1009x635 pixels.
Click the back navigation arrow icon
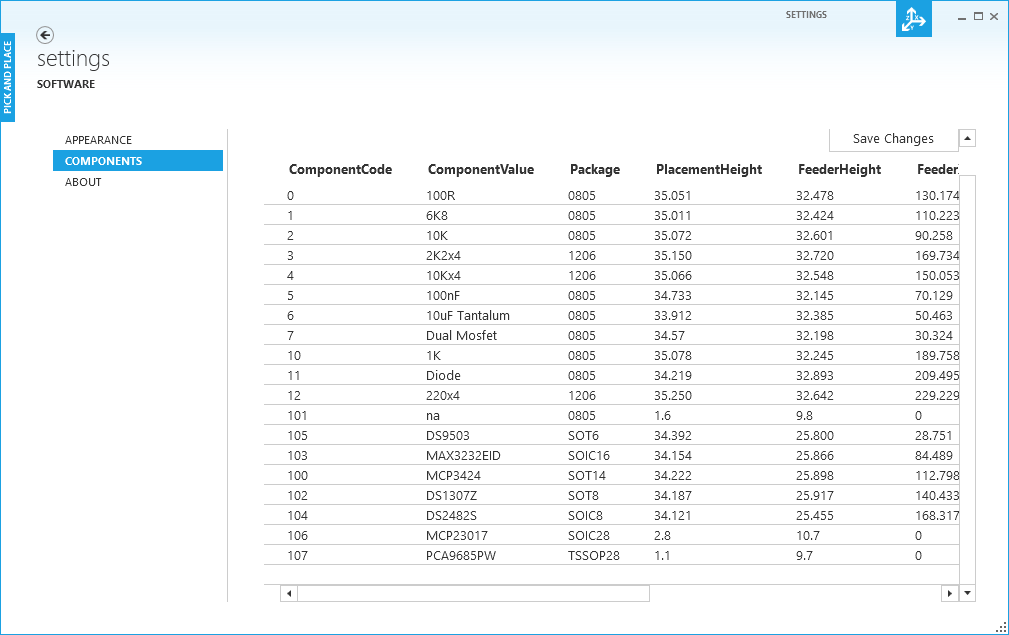44,35
